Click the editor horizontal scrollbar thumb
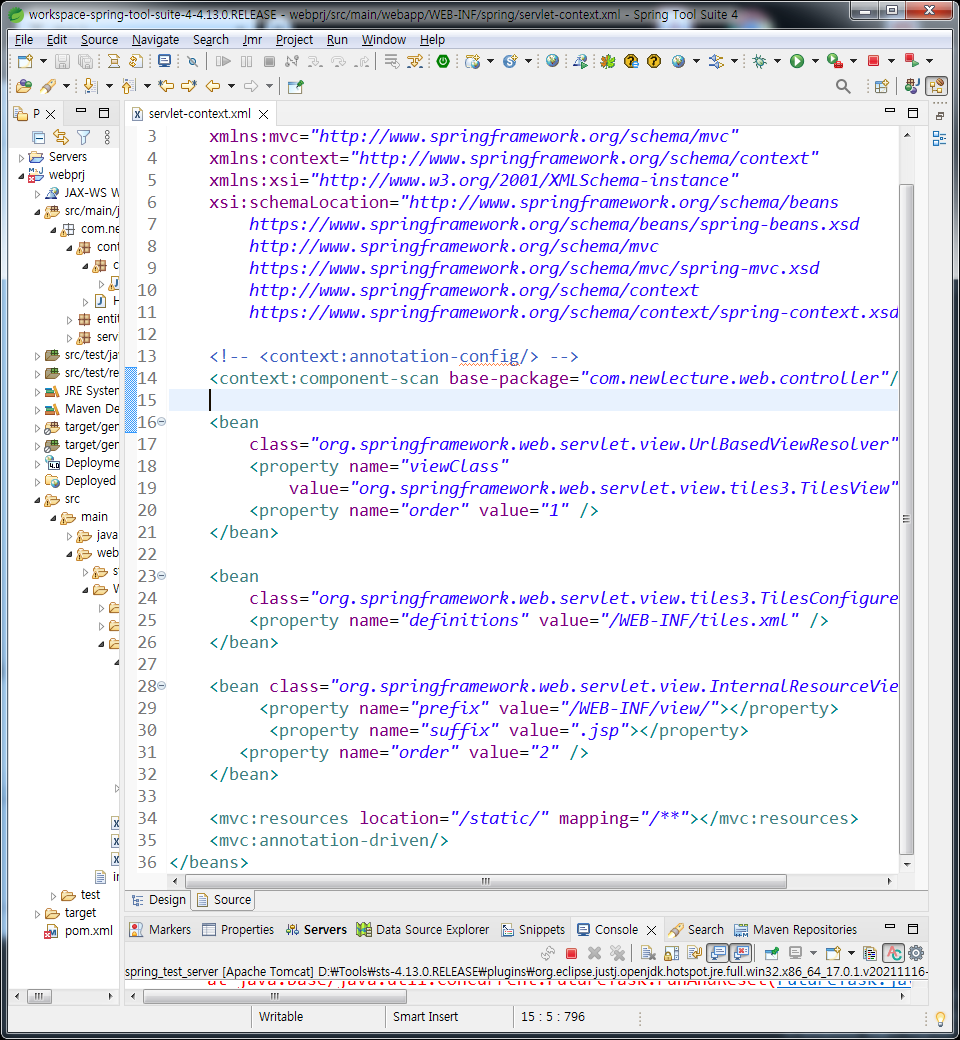This screenshot has height=1040, width=960. tap(486, 881)
